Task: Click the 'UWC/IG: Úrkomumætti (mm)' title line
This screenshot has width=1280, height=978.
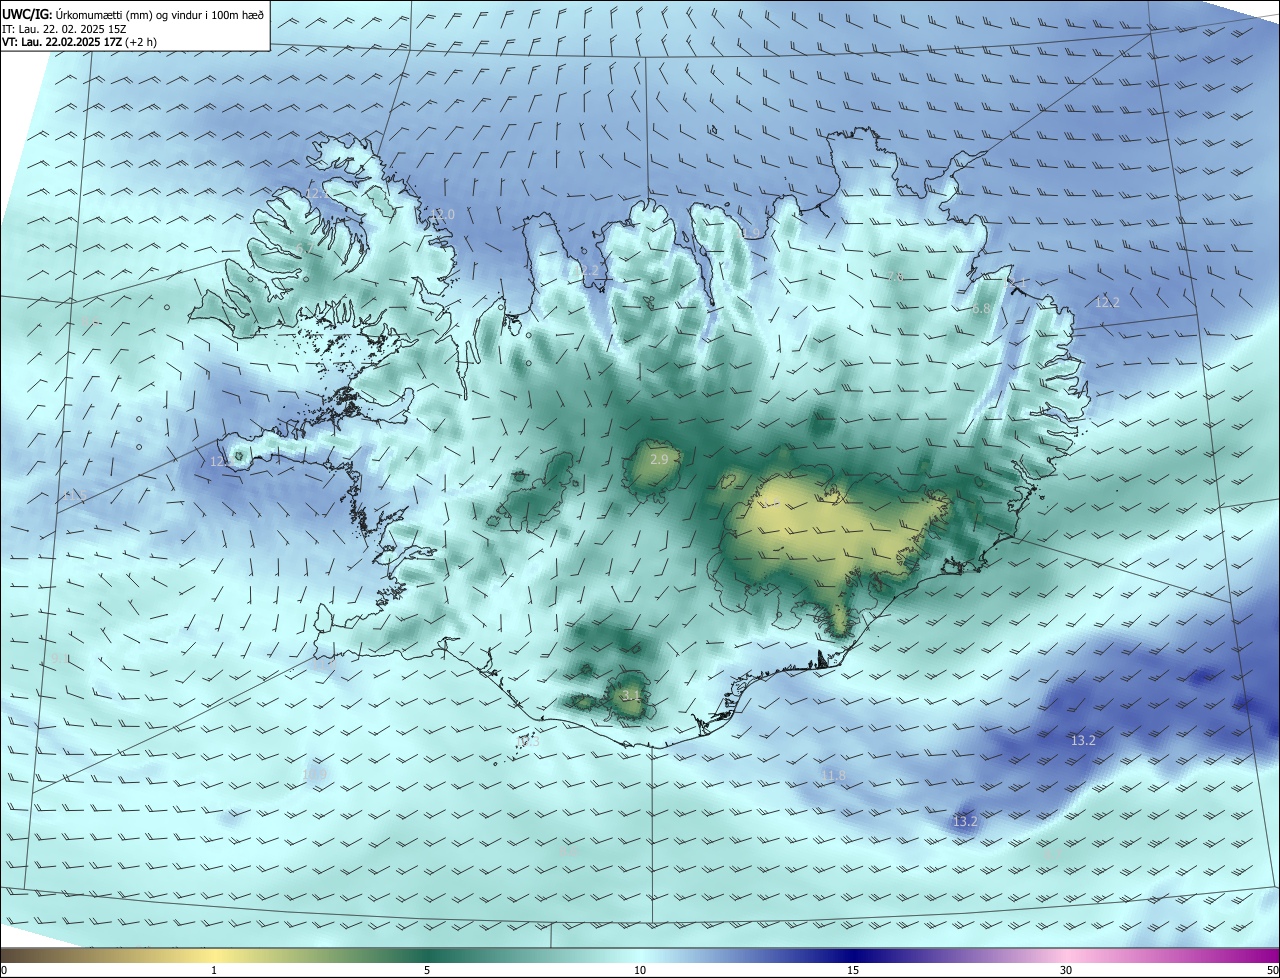Action: click(x=133, y=13)
